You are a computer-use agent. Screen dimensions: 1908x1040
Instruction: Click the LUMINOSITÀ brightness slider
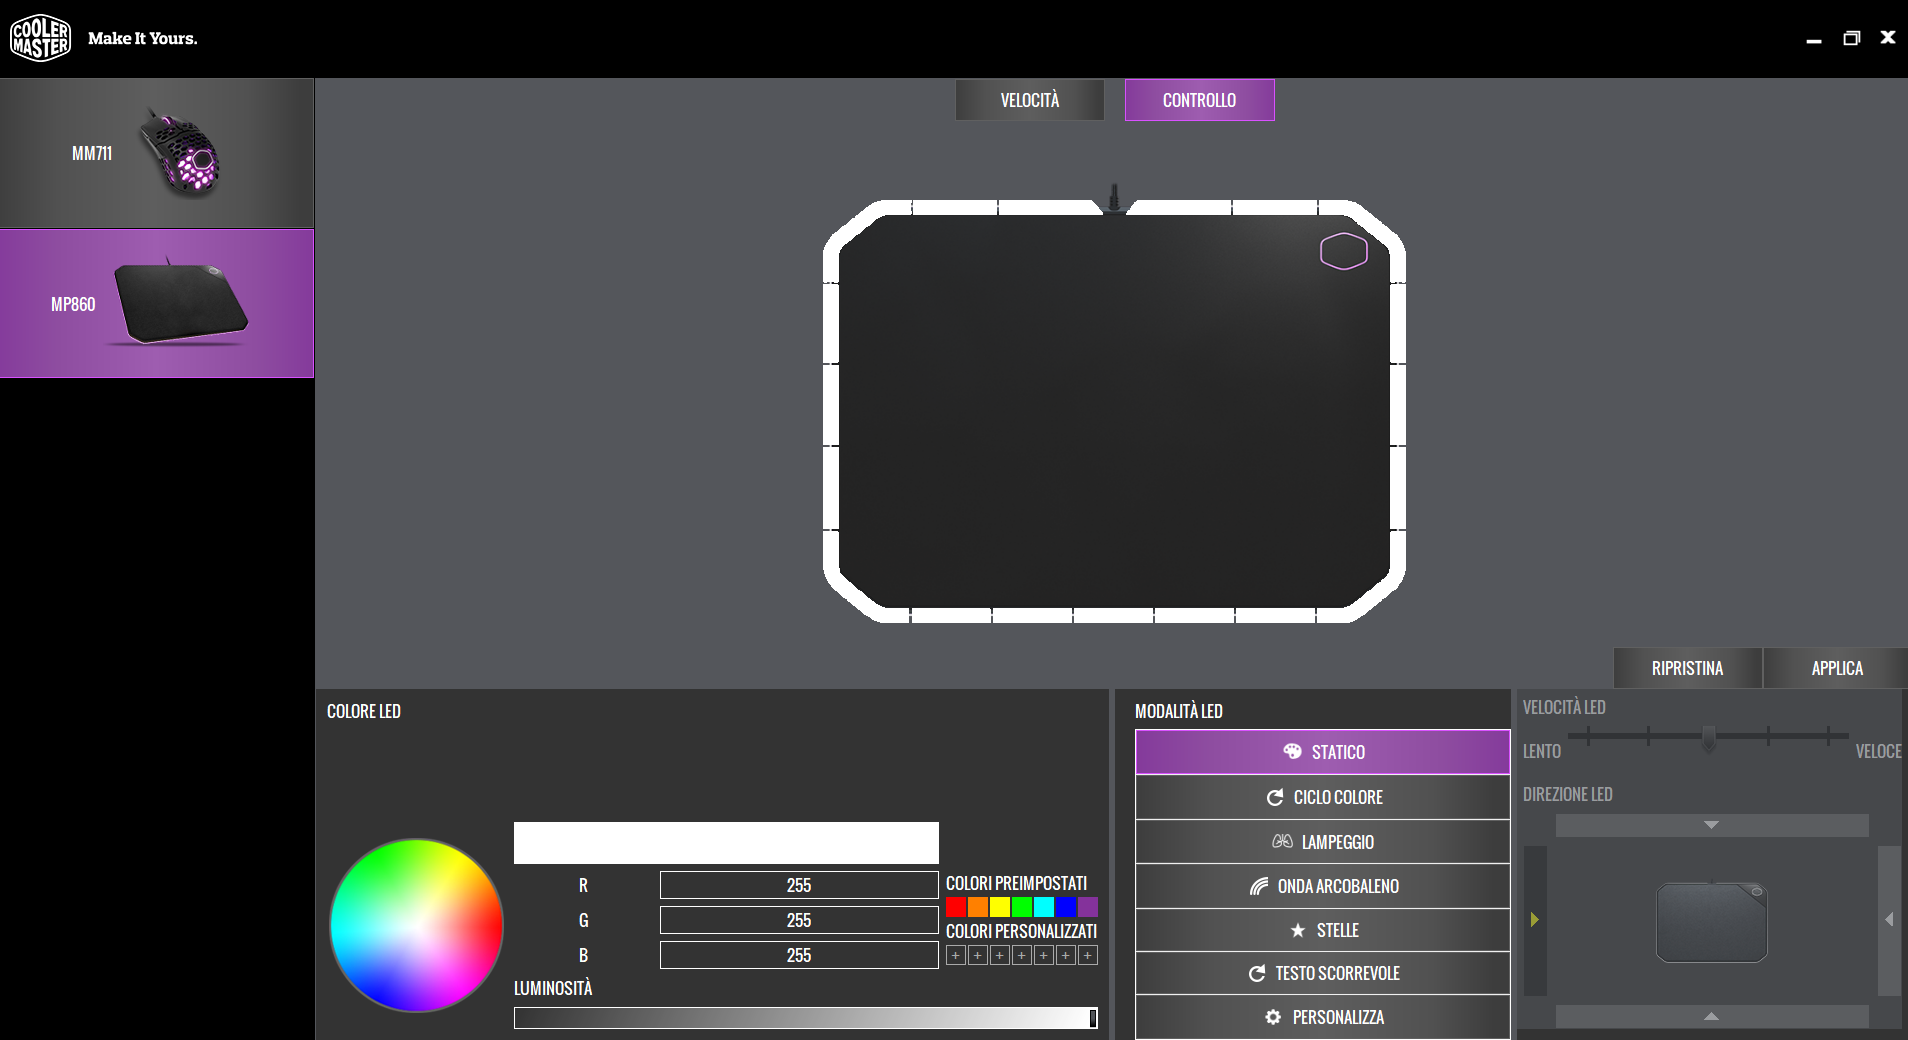coord(806,1018)
